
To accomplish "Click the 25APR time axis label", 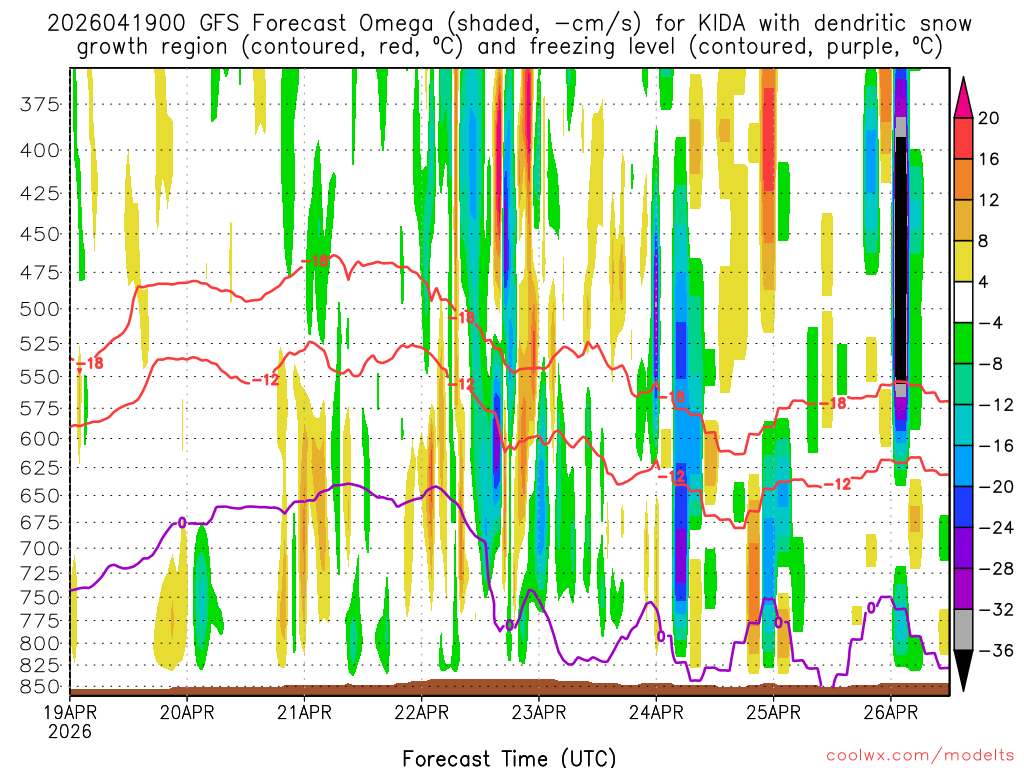I will pyautogui.click(x=773, y=712).
